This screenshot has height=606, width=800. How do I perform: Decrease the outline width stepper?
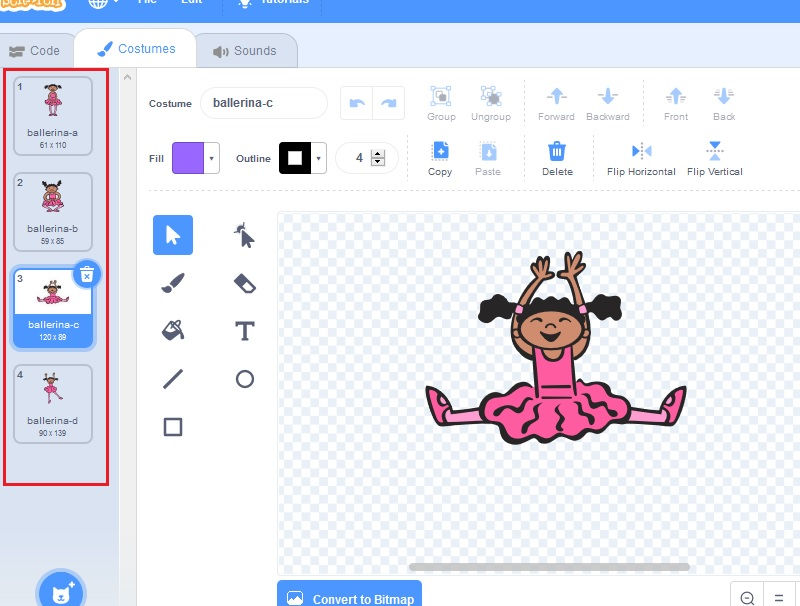click(x=378, y=162)
